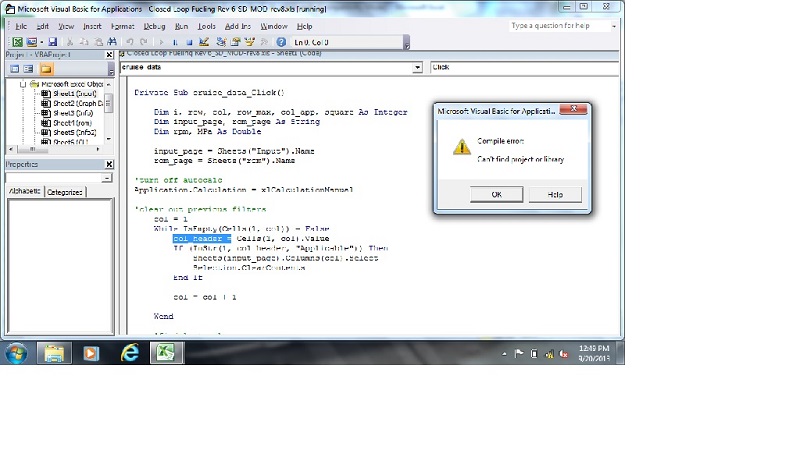
Task: Switch to the Categorized properties tab
Action: (x=65, y=192)
